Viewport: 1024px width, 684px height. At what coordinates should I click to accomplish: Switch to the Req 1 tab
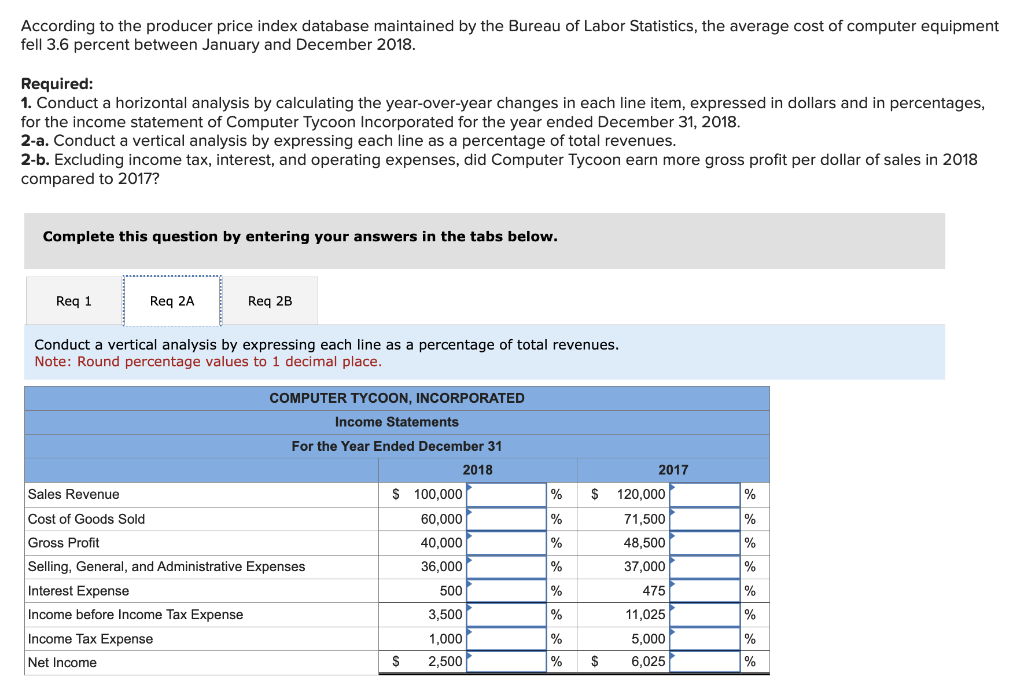tap(72, 300)
